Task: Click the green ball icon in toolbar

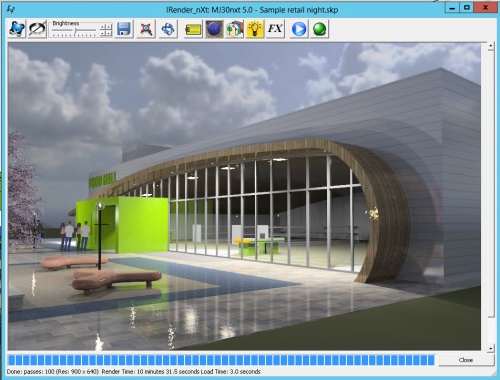Action: pos(319,29)
